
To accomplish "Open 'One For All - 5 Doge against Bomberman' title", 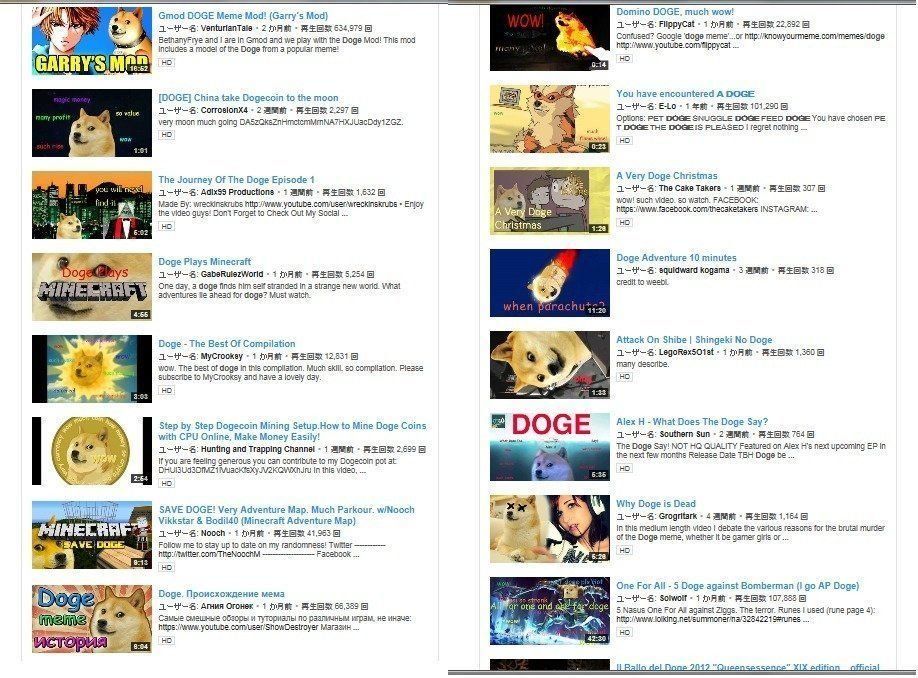I will [x=737, y=586].
